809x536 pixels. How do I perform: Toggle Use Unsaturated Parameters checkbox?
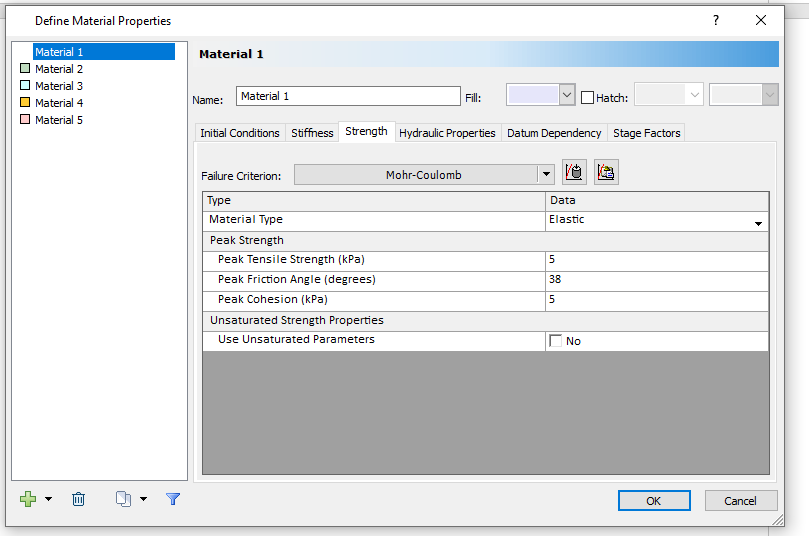[x=556, y=341]
